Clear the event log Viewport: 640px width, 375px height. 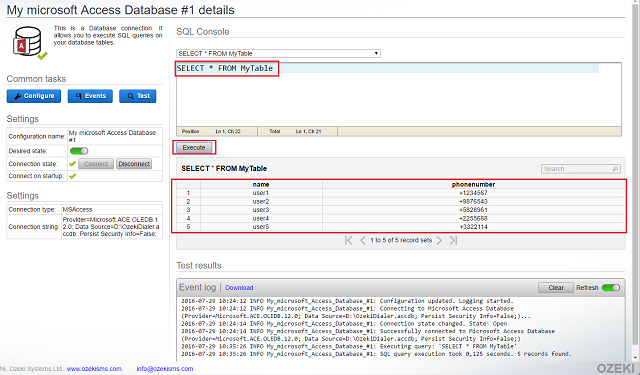point(556,288)
